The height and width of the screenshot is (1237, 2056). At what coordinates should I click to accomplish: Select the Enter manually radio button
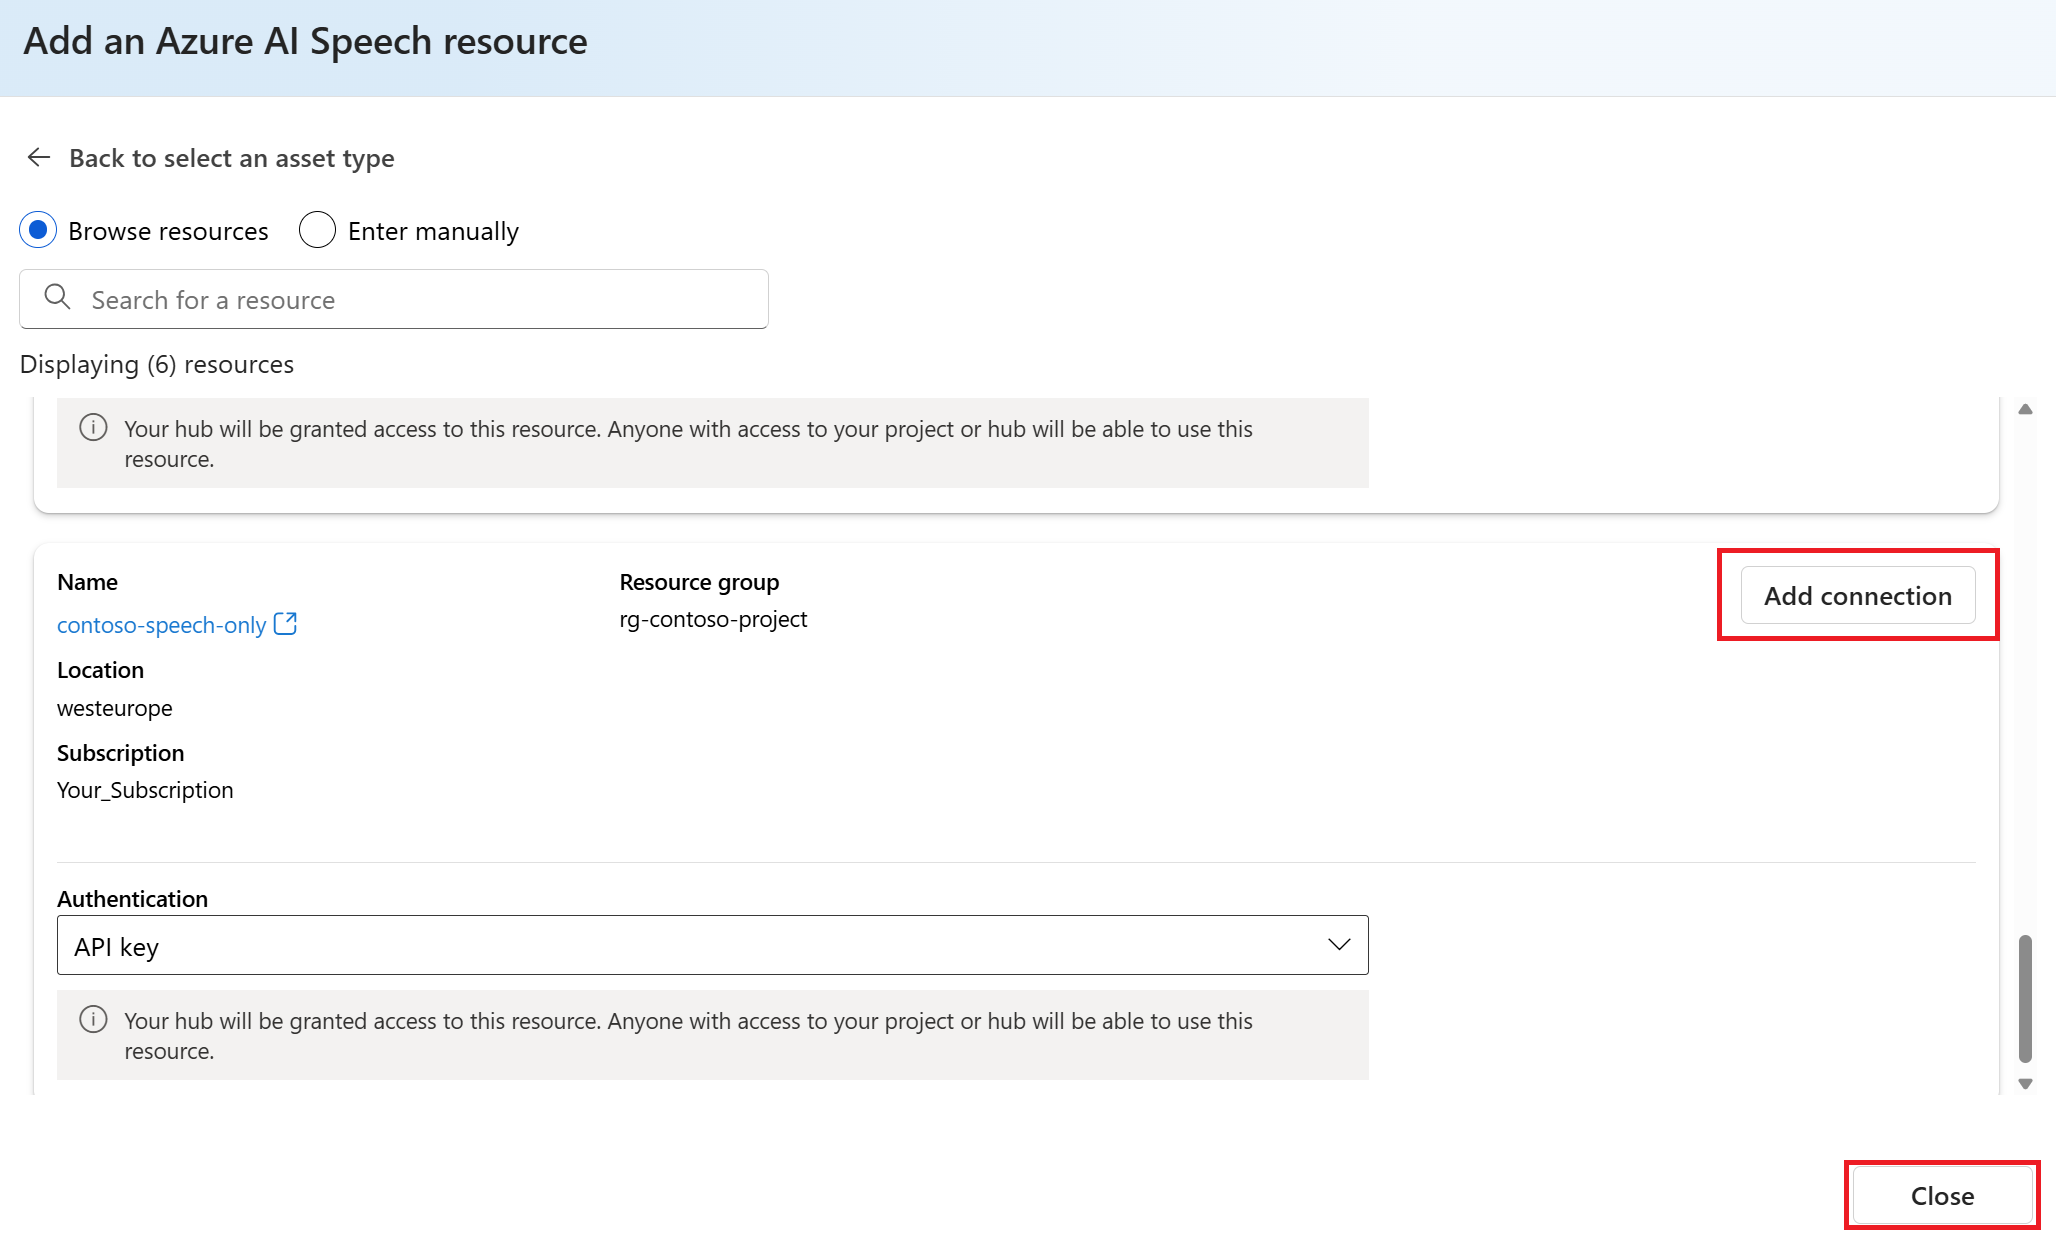coord(317,231)
